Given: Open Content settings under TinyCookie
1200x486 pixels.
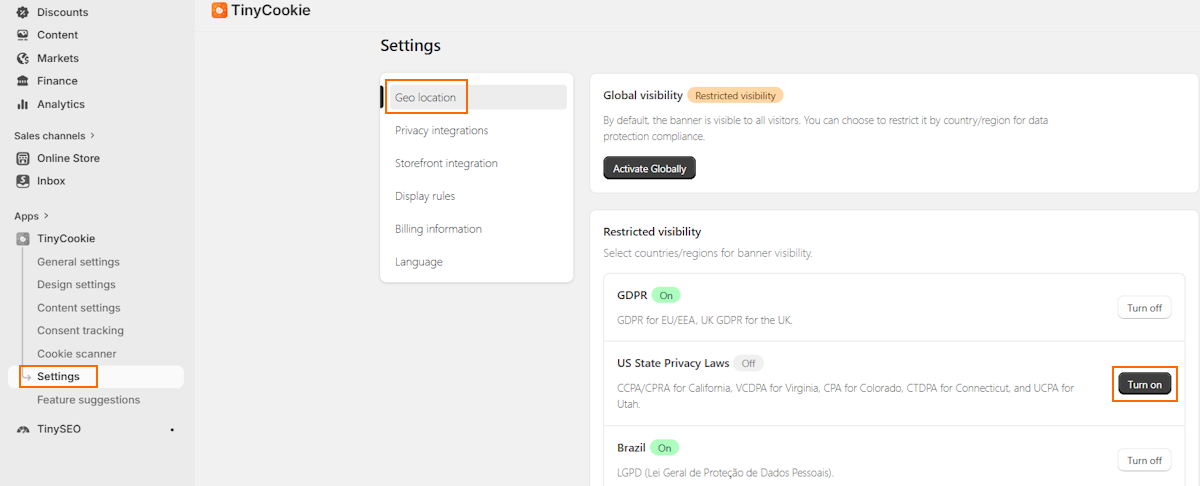Looking at the screenshot, I should [x=78, y=308].
